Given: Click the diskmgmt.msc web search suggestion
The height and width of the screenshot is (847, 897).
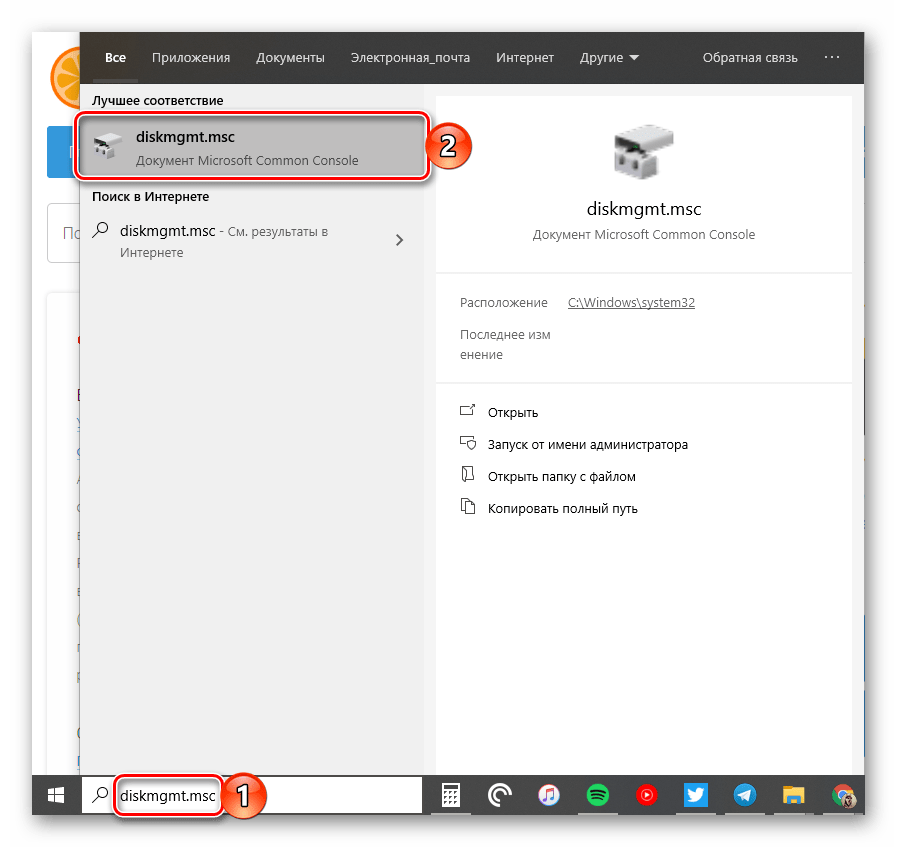Looking at the screenshot, I should [x=252, y=241].
